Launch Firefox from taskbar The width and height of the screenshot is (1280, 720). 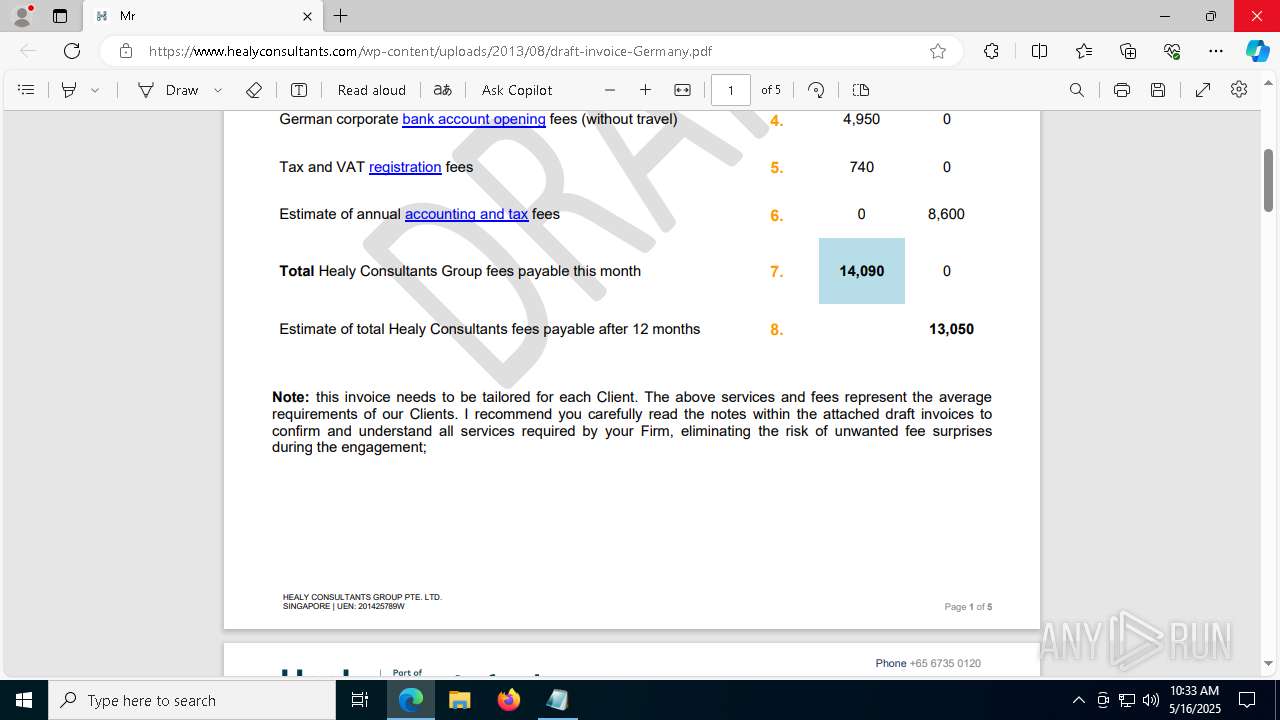click(x=508, y=700)
